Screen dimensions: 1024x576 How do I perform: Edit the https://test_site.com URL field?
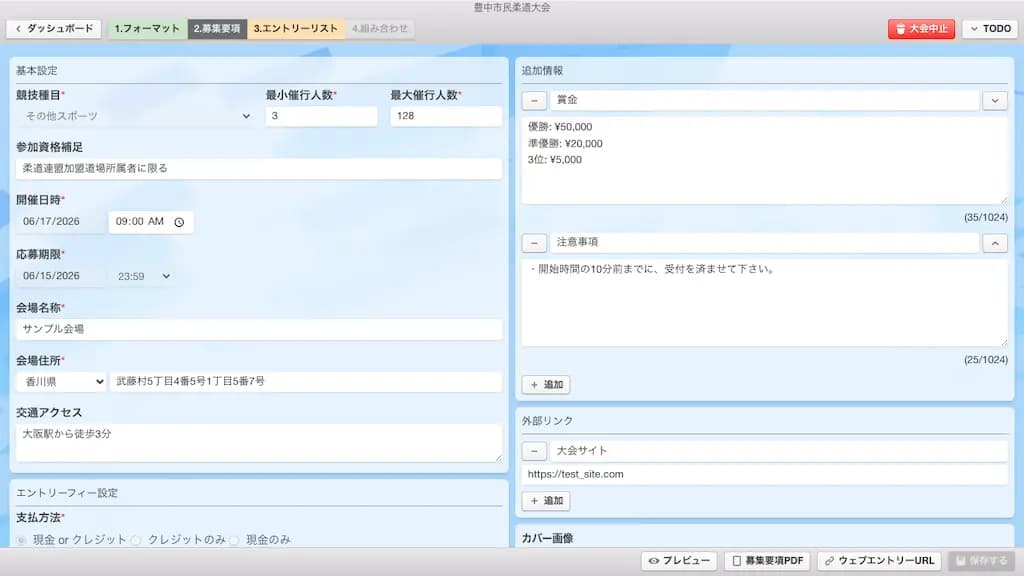pyautogui.click(x=764, y=475)
